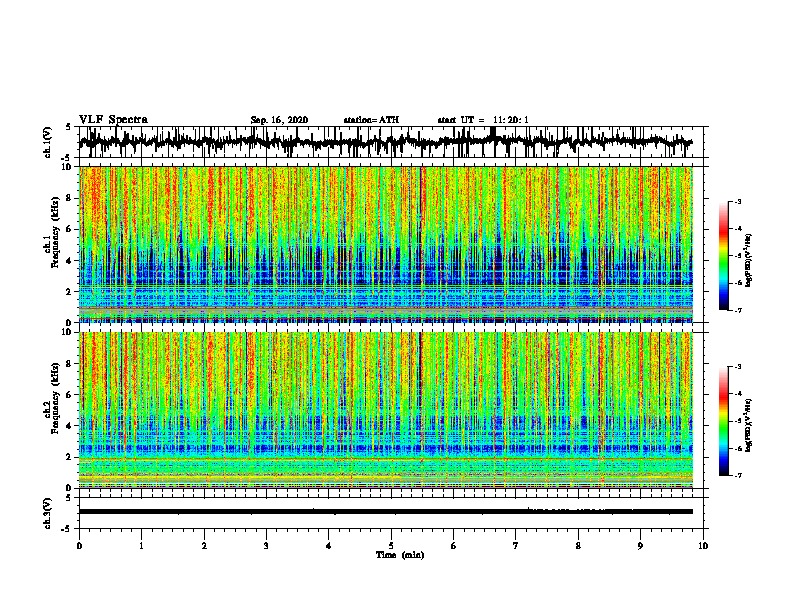Click the ch.3(V) waveform axis label

(48, 513)
